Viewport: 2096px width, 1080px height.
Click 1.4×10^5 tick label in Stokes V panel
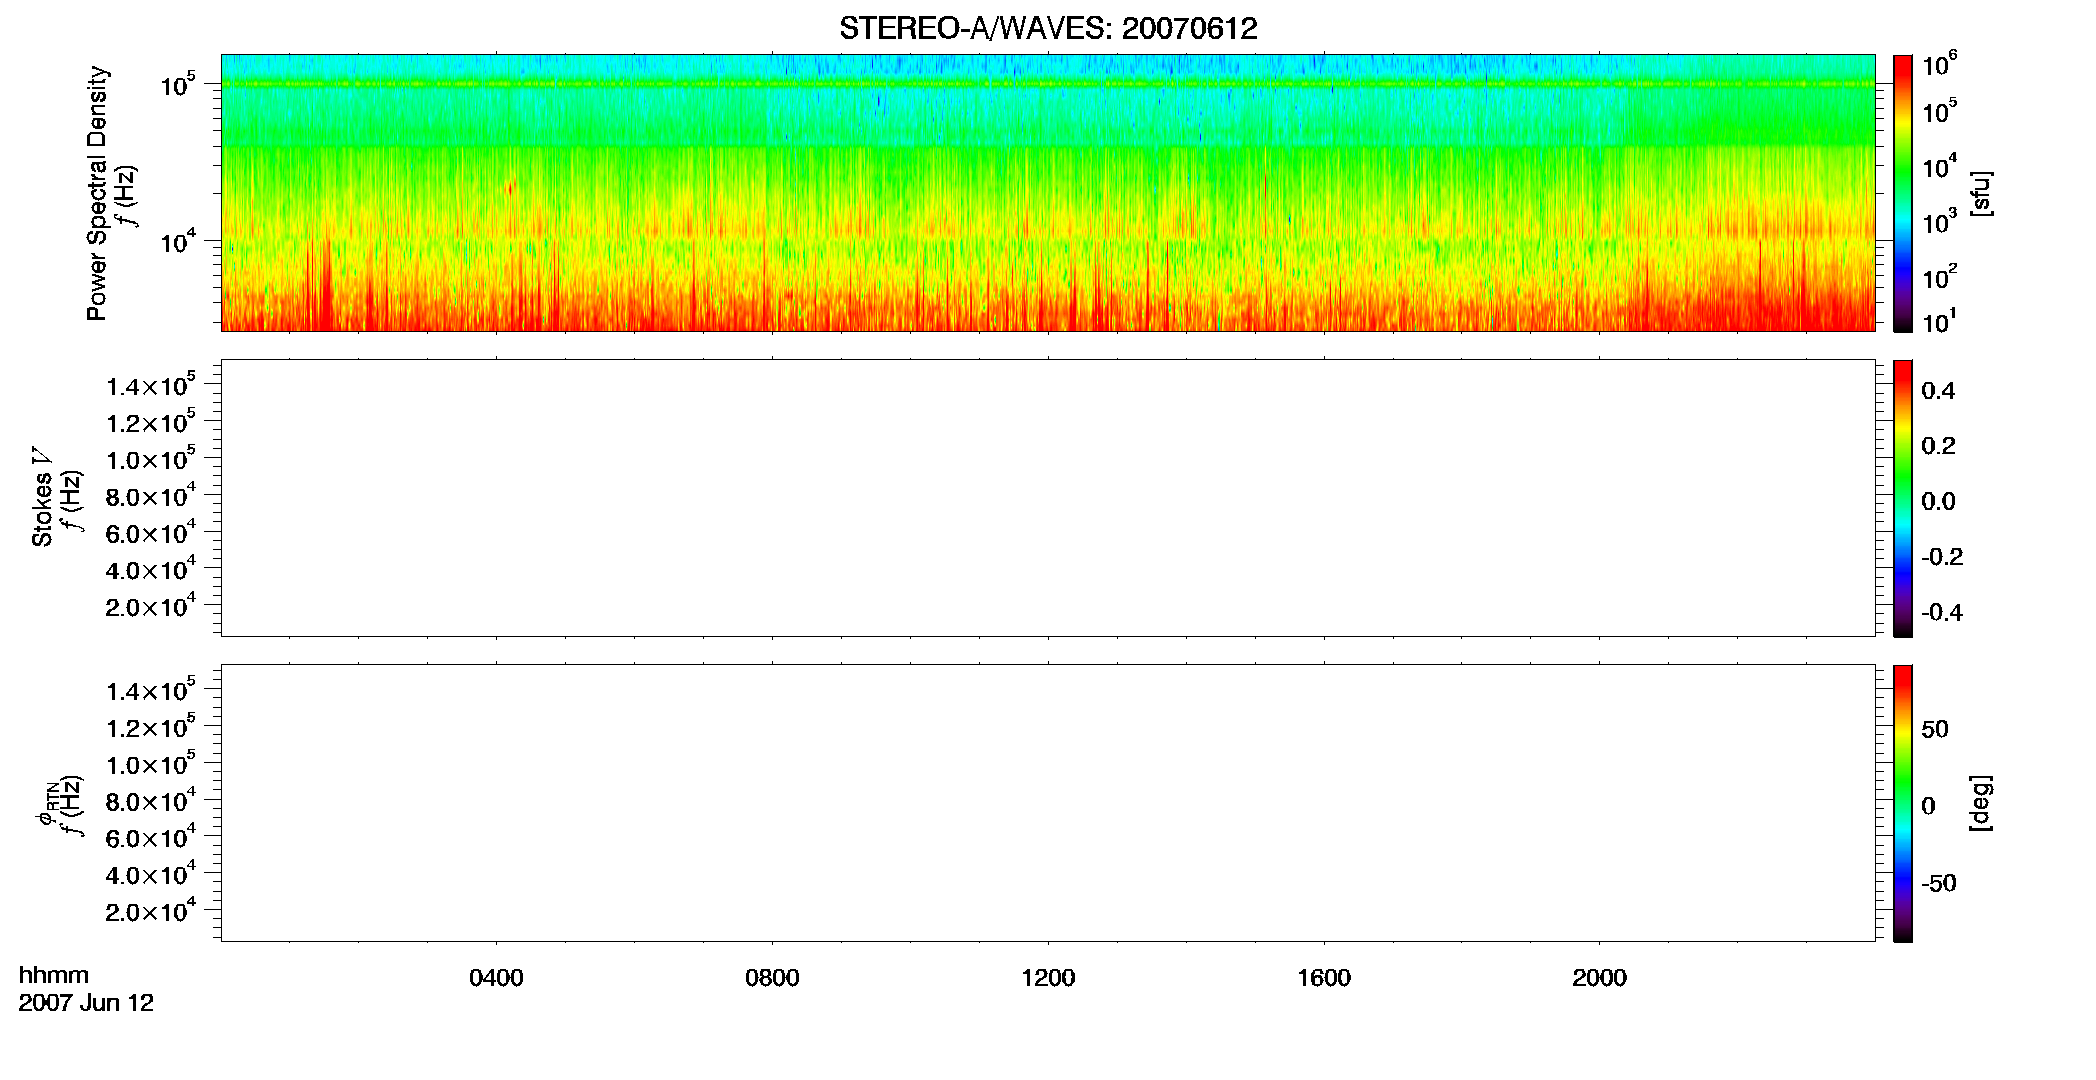[x=151, y=385]
